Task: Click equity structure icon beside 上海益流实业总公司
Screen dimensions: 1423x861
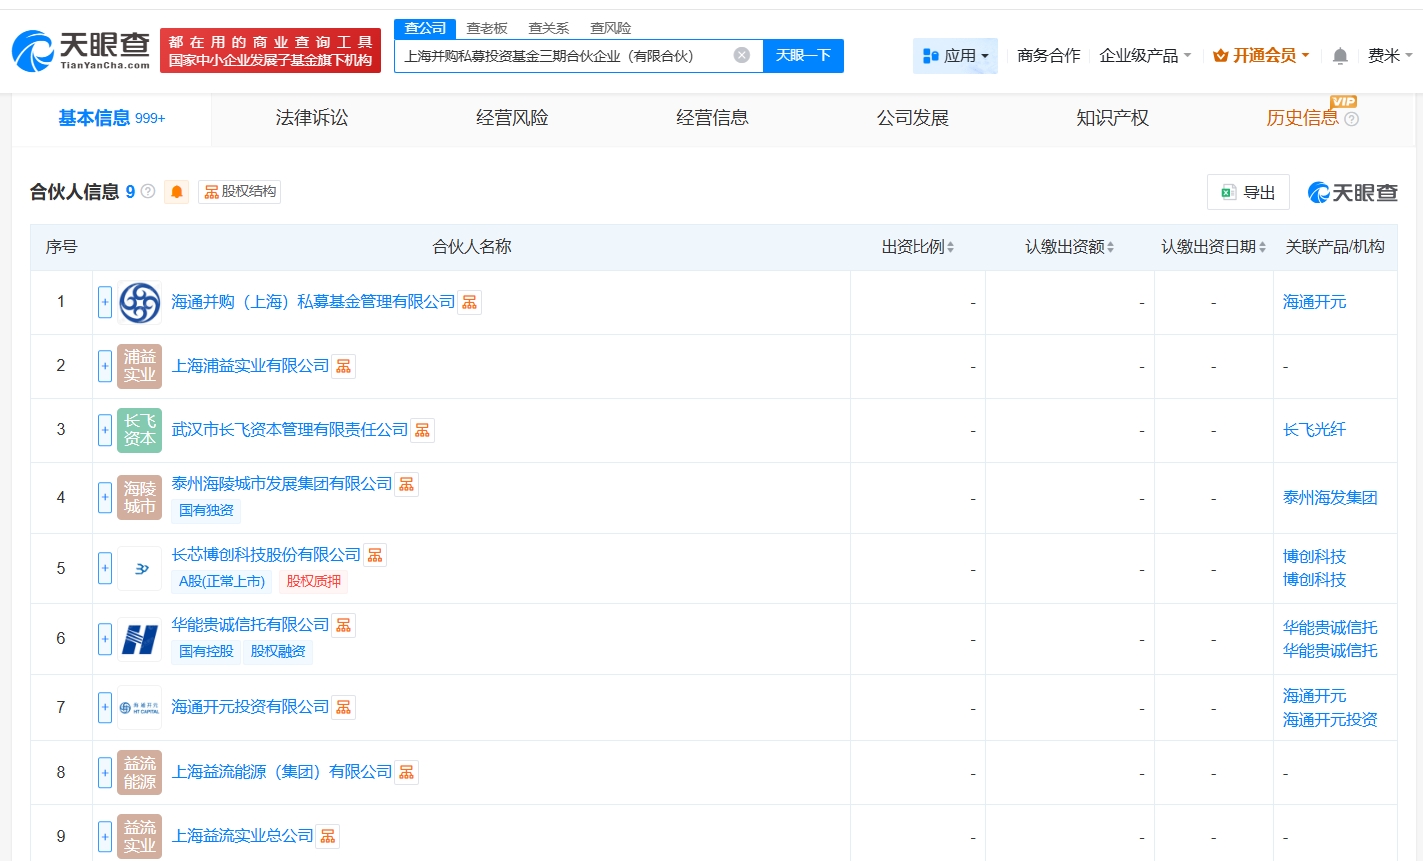Action: tap(327, 836)
